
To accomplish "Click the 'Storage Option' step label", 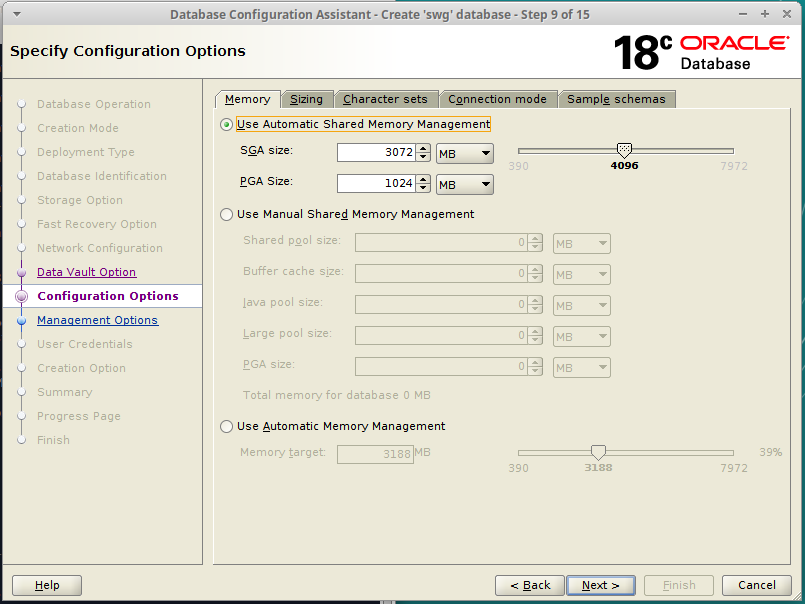I will [80, 200].
